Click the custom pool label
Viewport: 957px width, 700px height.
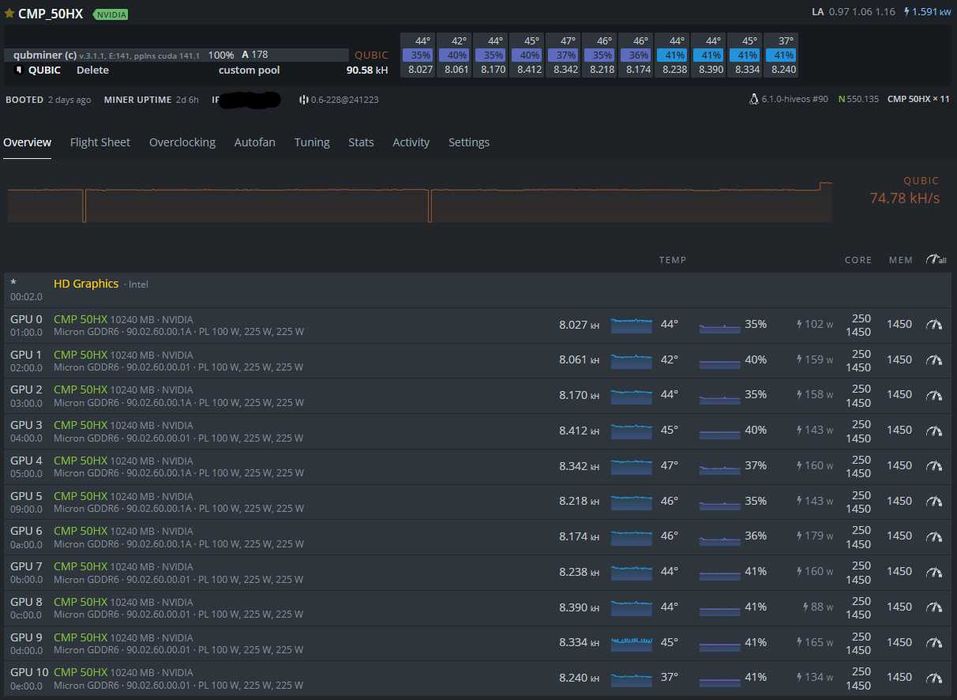pos(249,70)
